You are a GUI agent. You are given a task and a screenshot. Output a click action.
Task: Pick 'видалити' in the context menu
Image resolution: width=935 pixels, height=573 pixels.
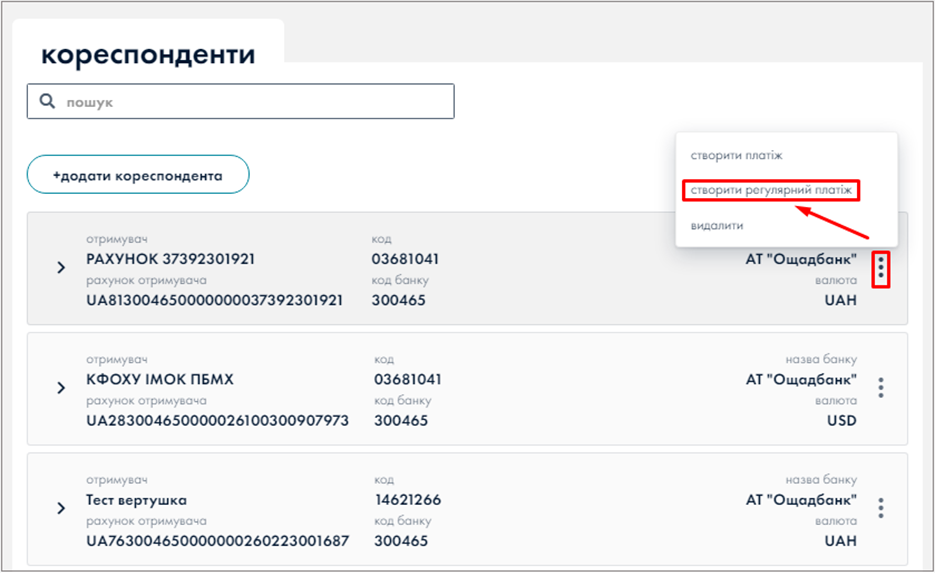(717, 225)
